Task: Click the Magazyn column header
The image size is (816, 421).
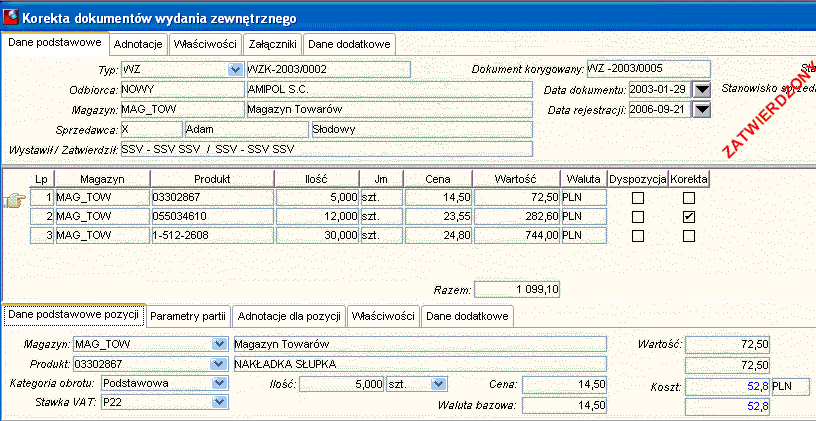Action: click(x=103, y=179)
